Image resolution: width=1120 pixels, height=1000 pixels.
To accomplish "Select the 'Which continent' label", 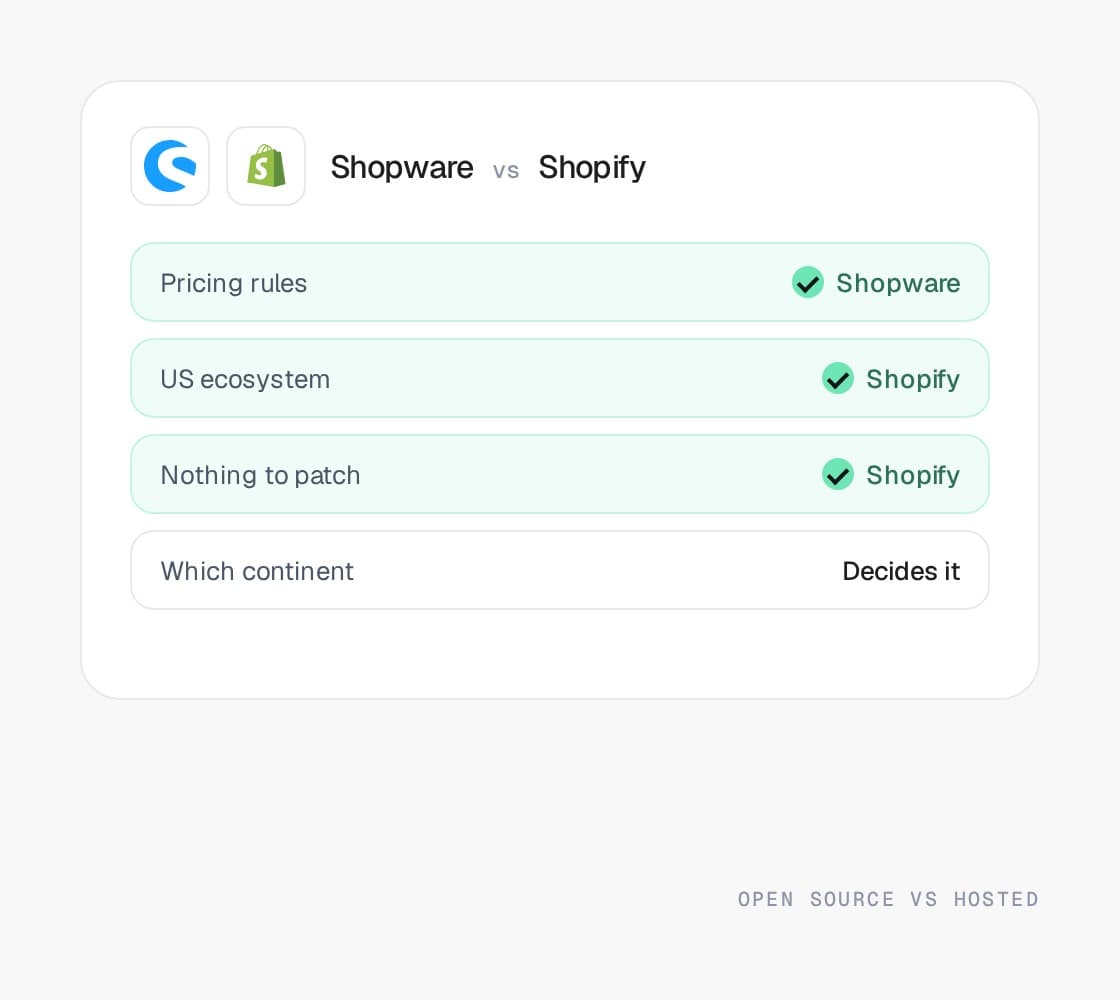I will point(257,571).
